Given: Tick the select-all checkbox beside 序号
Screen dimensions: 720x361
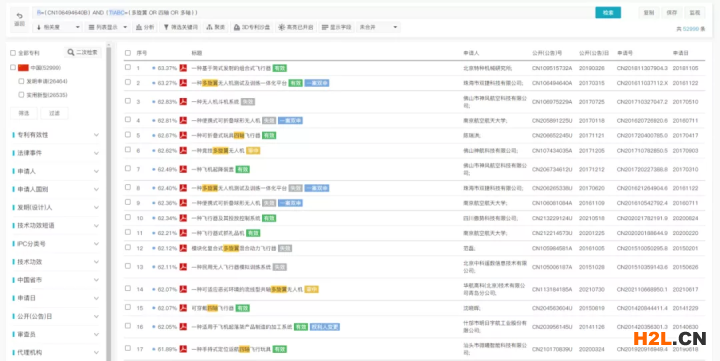Looking at the screenshot, I should [128, 53].
